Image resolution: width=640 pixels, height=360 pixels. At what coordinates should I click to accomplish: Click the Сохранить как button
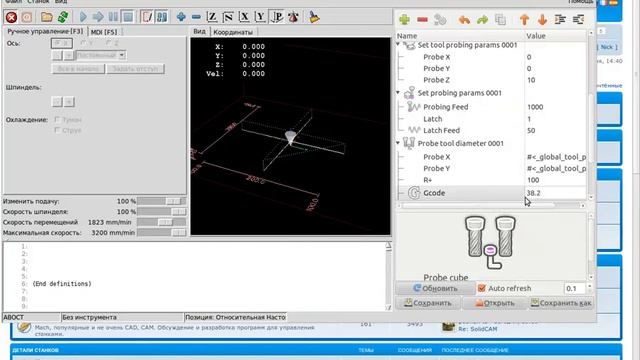[x=561, y=303]
